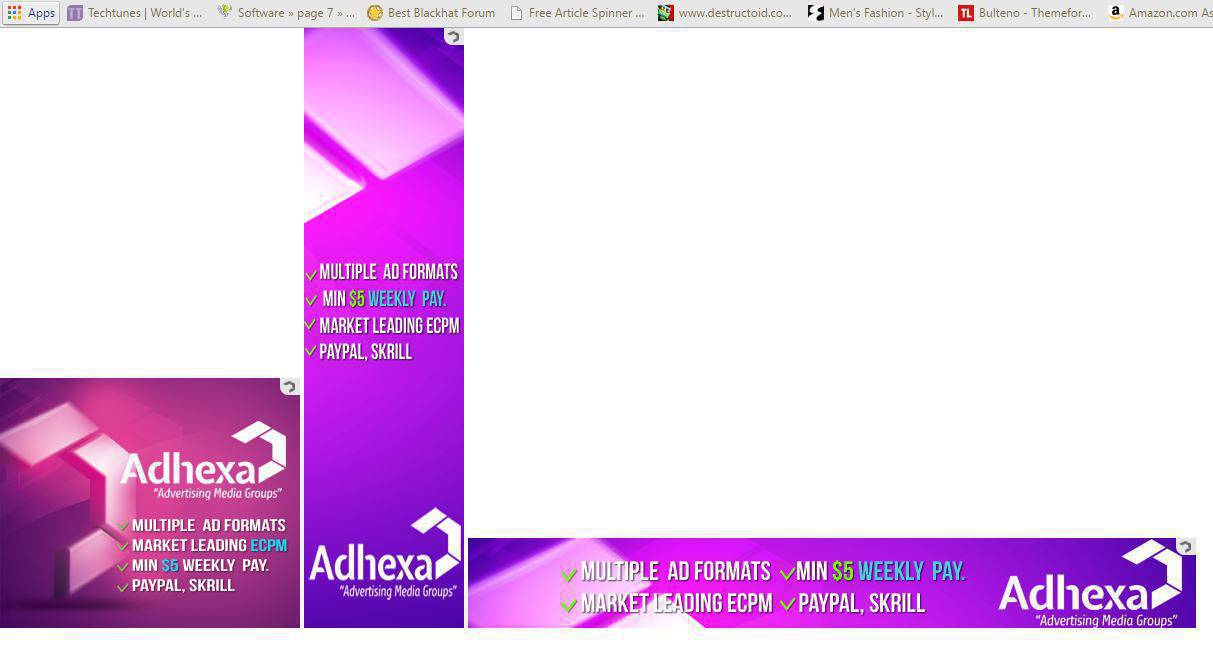Open the Apps shortcut in bookmarks bar
This screenshot has height=656, width=1213.
click(x=31, y=13)
